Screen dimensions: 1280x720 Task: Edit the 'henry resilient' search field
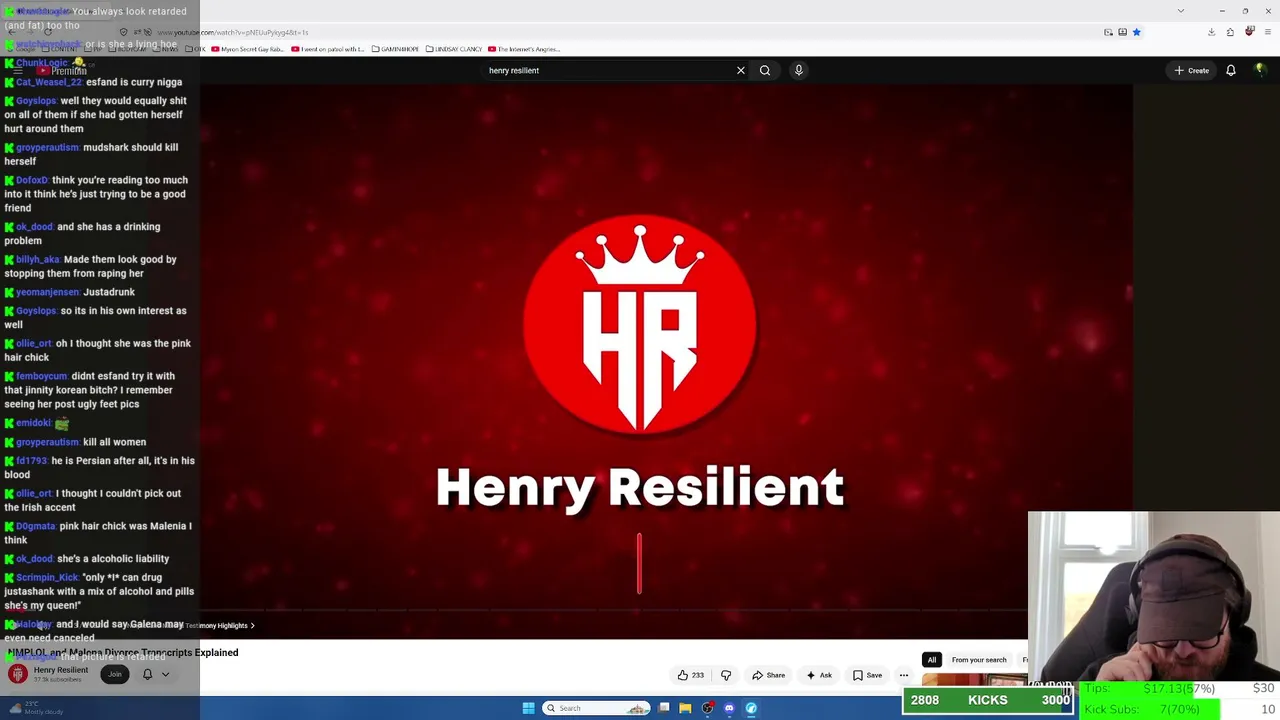coord(607,70)
